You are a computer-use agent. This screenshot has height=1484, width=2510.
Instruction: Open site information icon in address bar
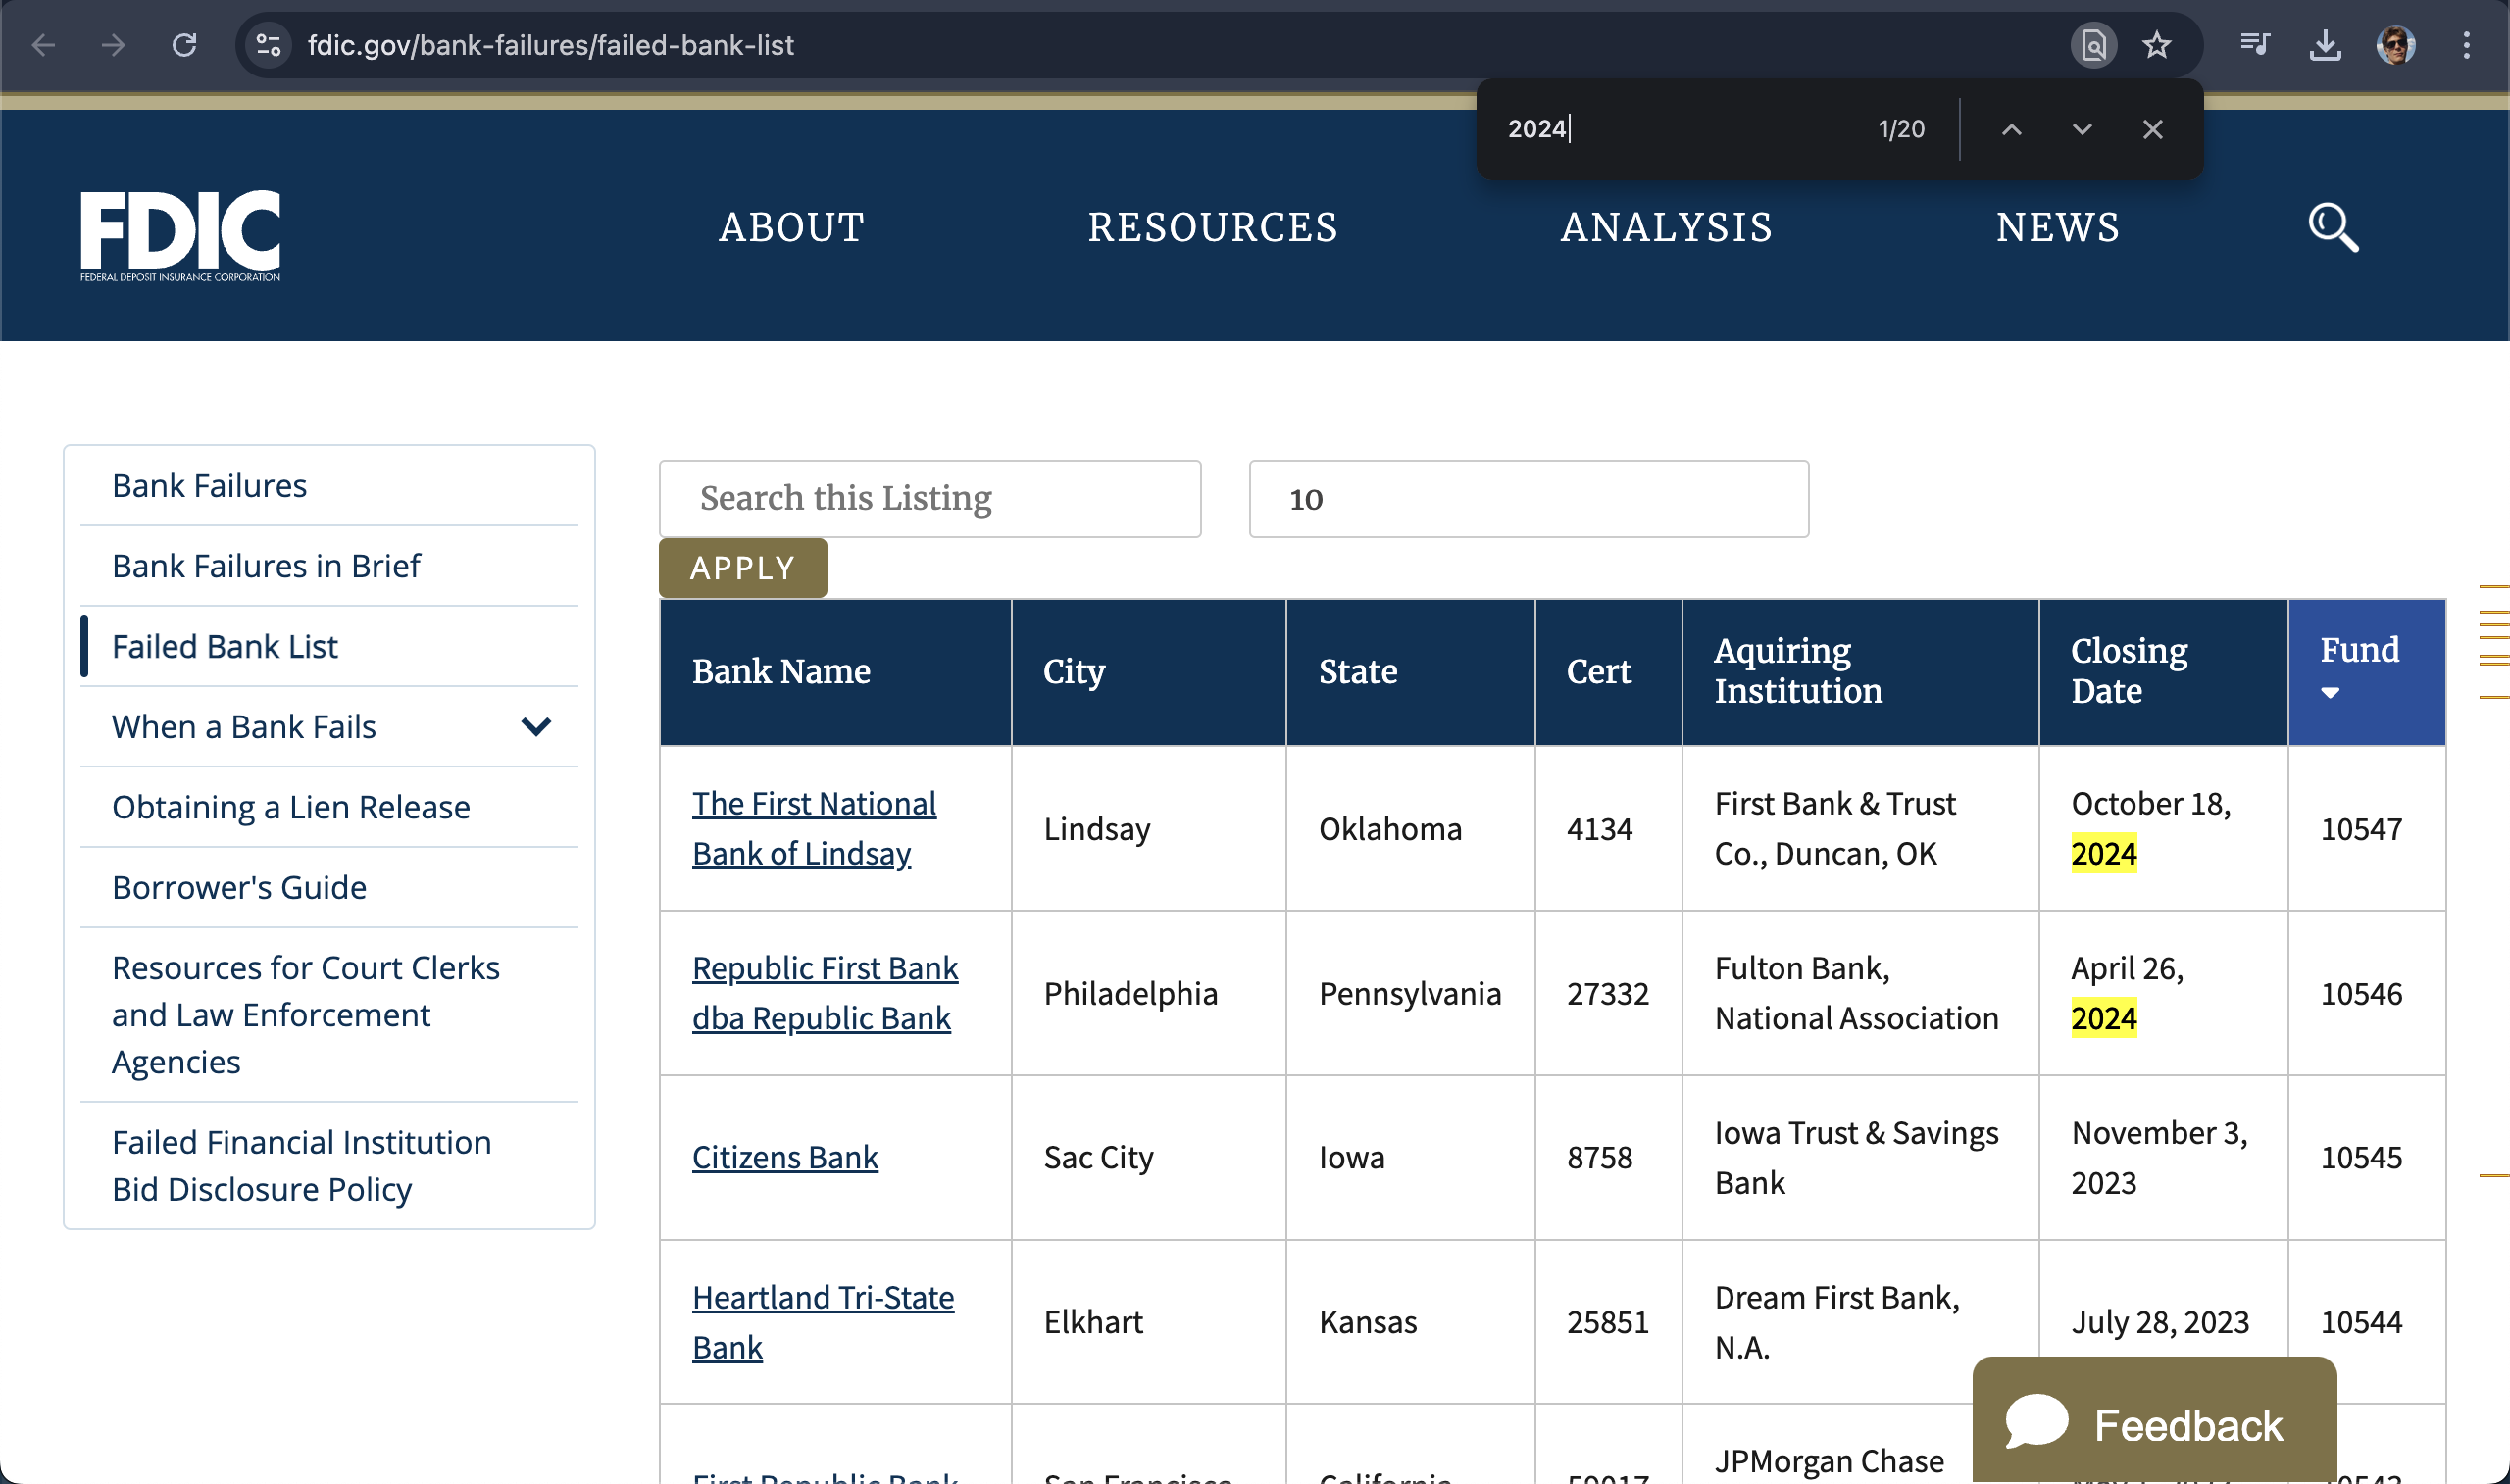(268, 45)
